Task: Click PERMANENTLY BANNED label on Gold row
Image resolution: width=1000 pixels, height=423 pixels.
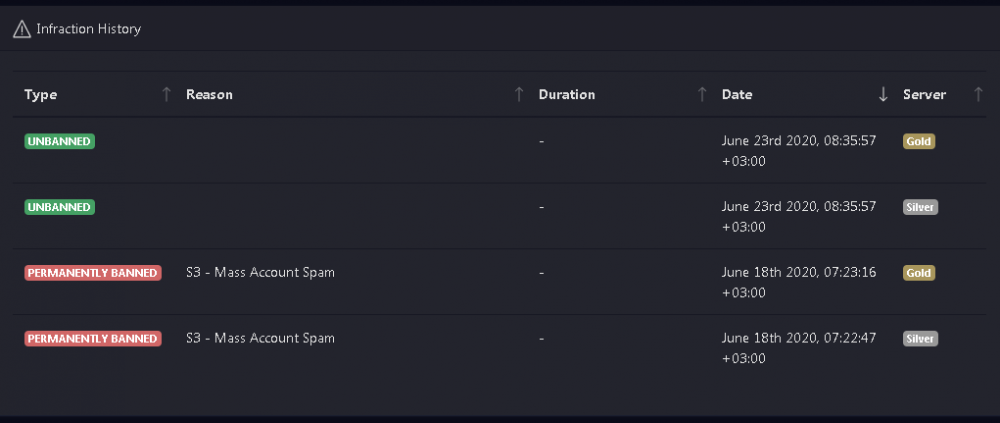Action: tap(93, 273)
